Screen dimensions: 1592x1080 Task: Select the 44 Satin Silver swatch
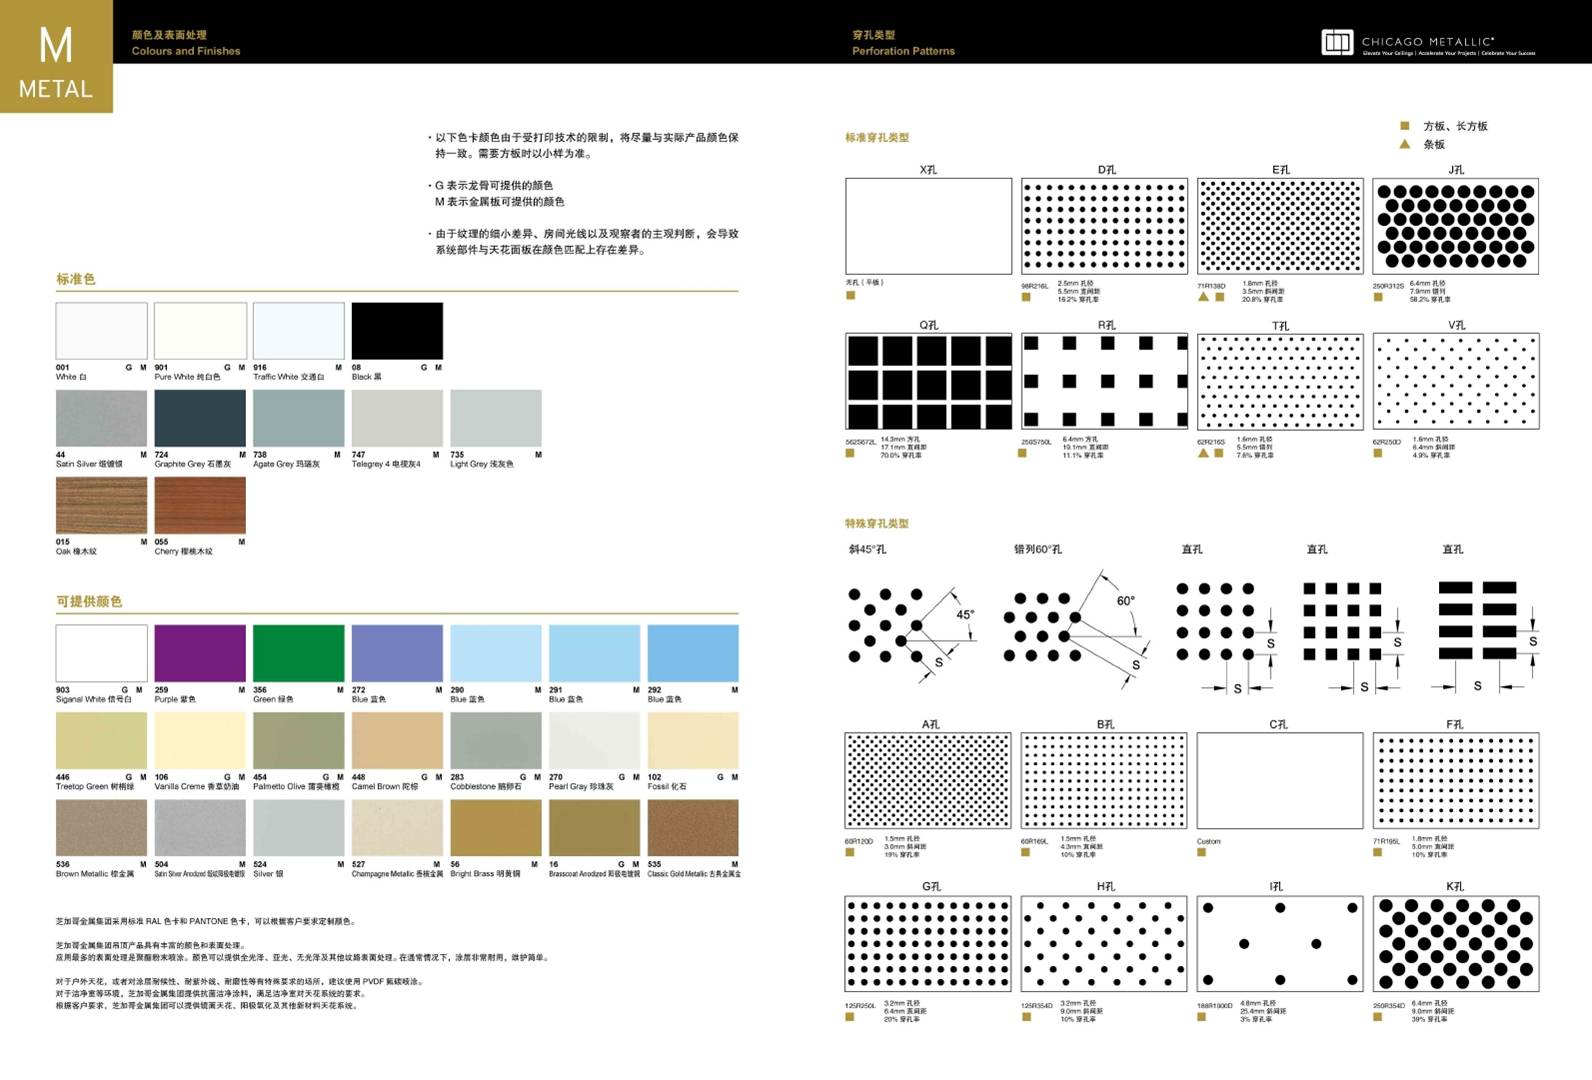tap(101, 418)
